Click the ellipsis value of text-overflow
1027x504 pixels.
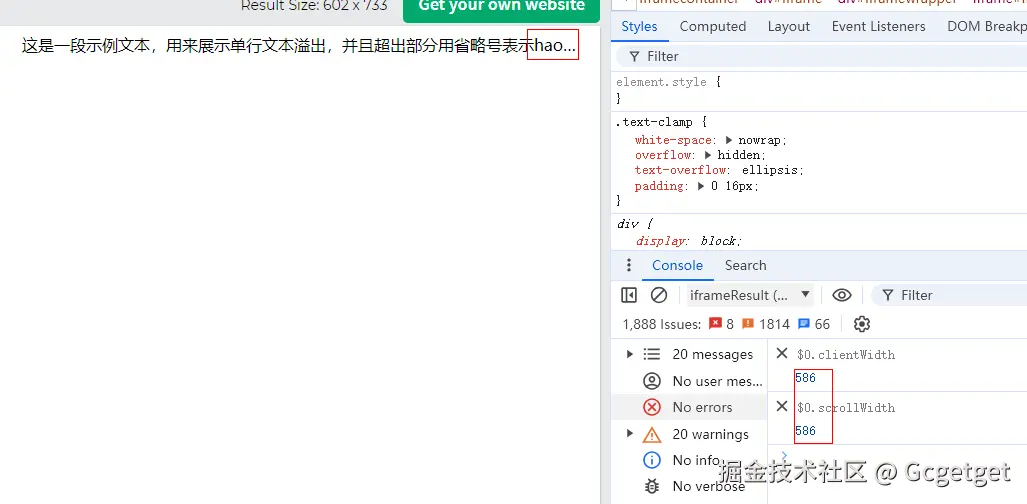point(770,170)
